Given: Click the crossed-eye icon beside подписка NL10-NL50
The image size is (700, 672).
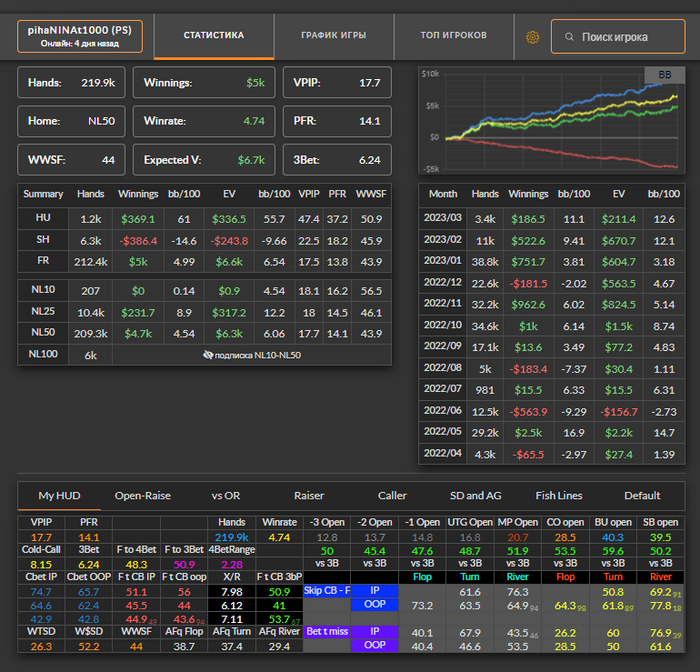Looking at the screenshot, I should click(208, 354).
